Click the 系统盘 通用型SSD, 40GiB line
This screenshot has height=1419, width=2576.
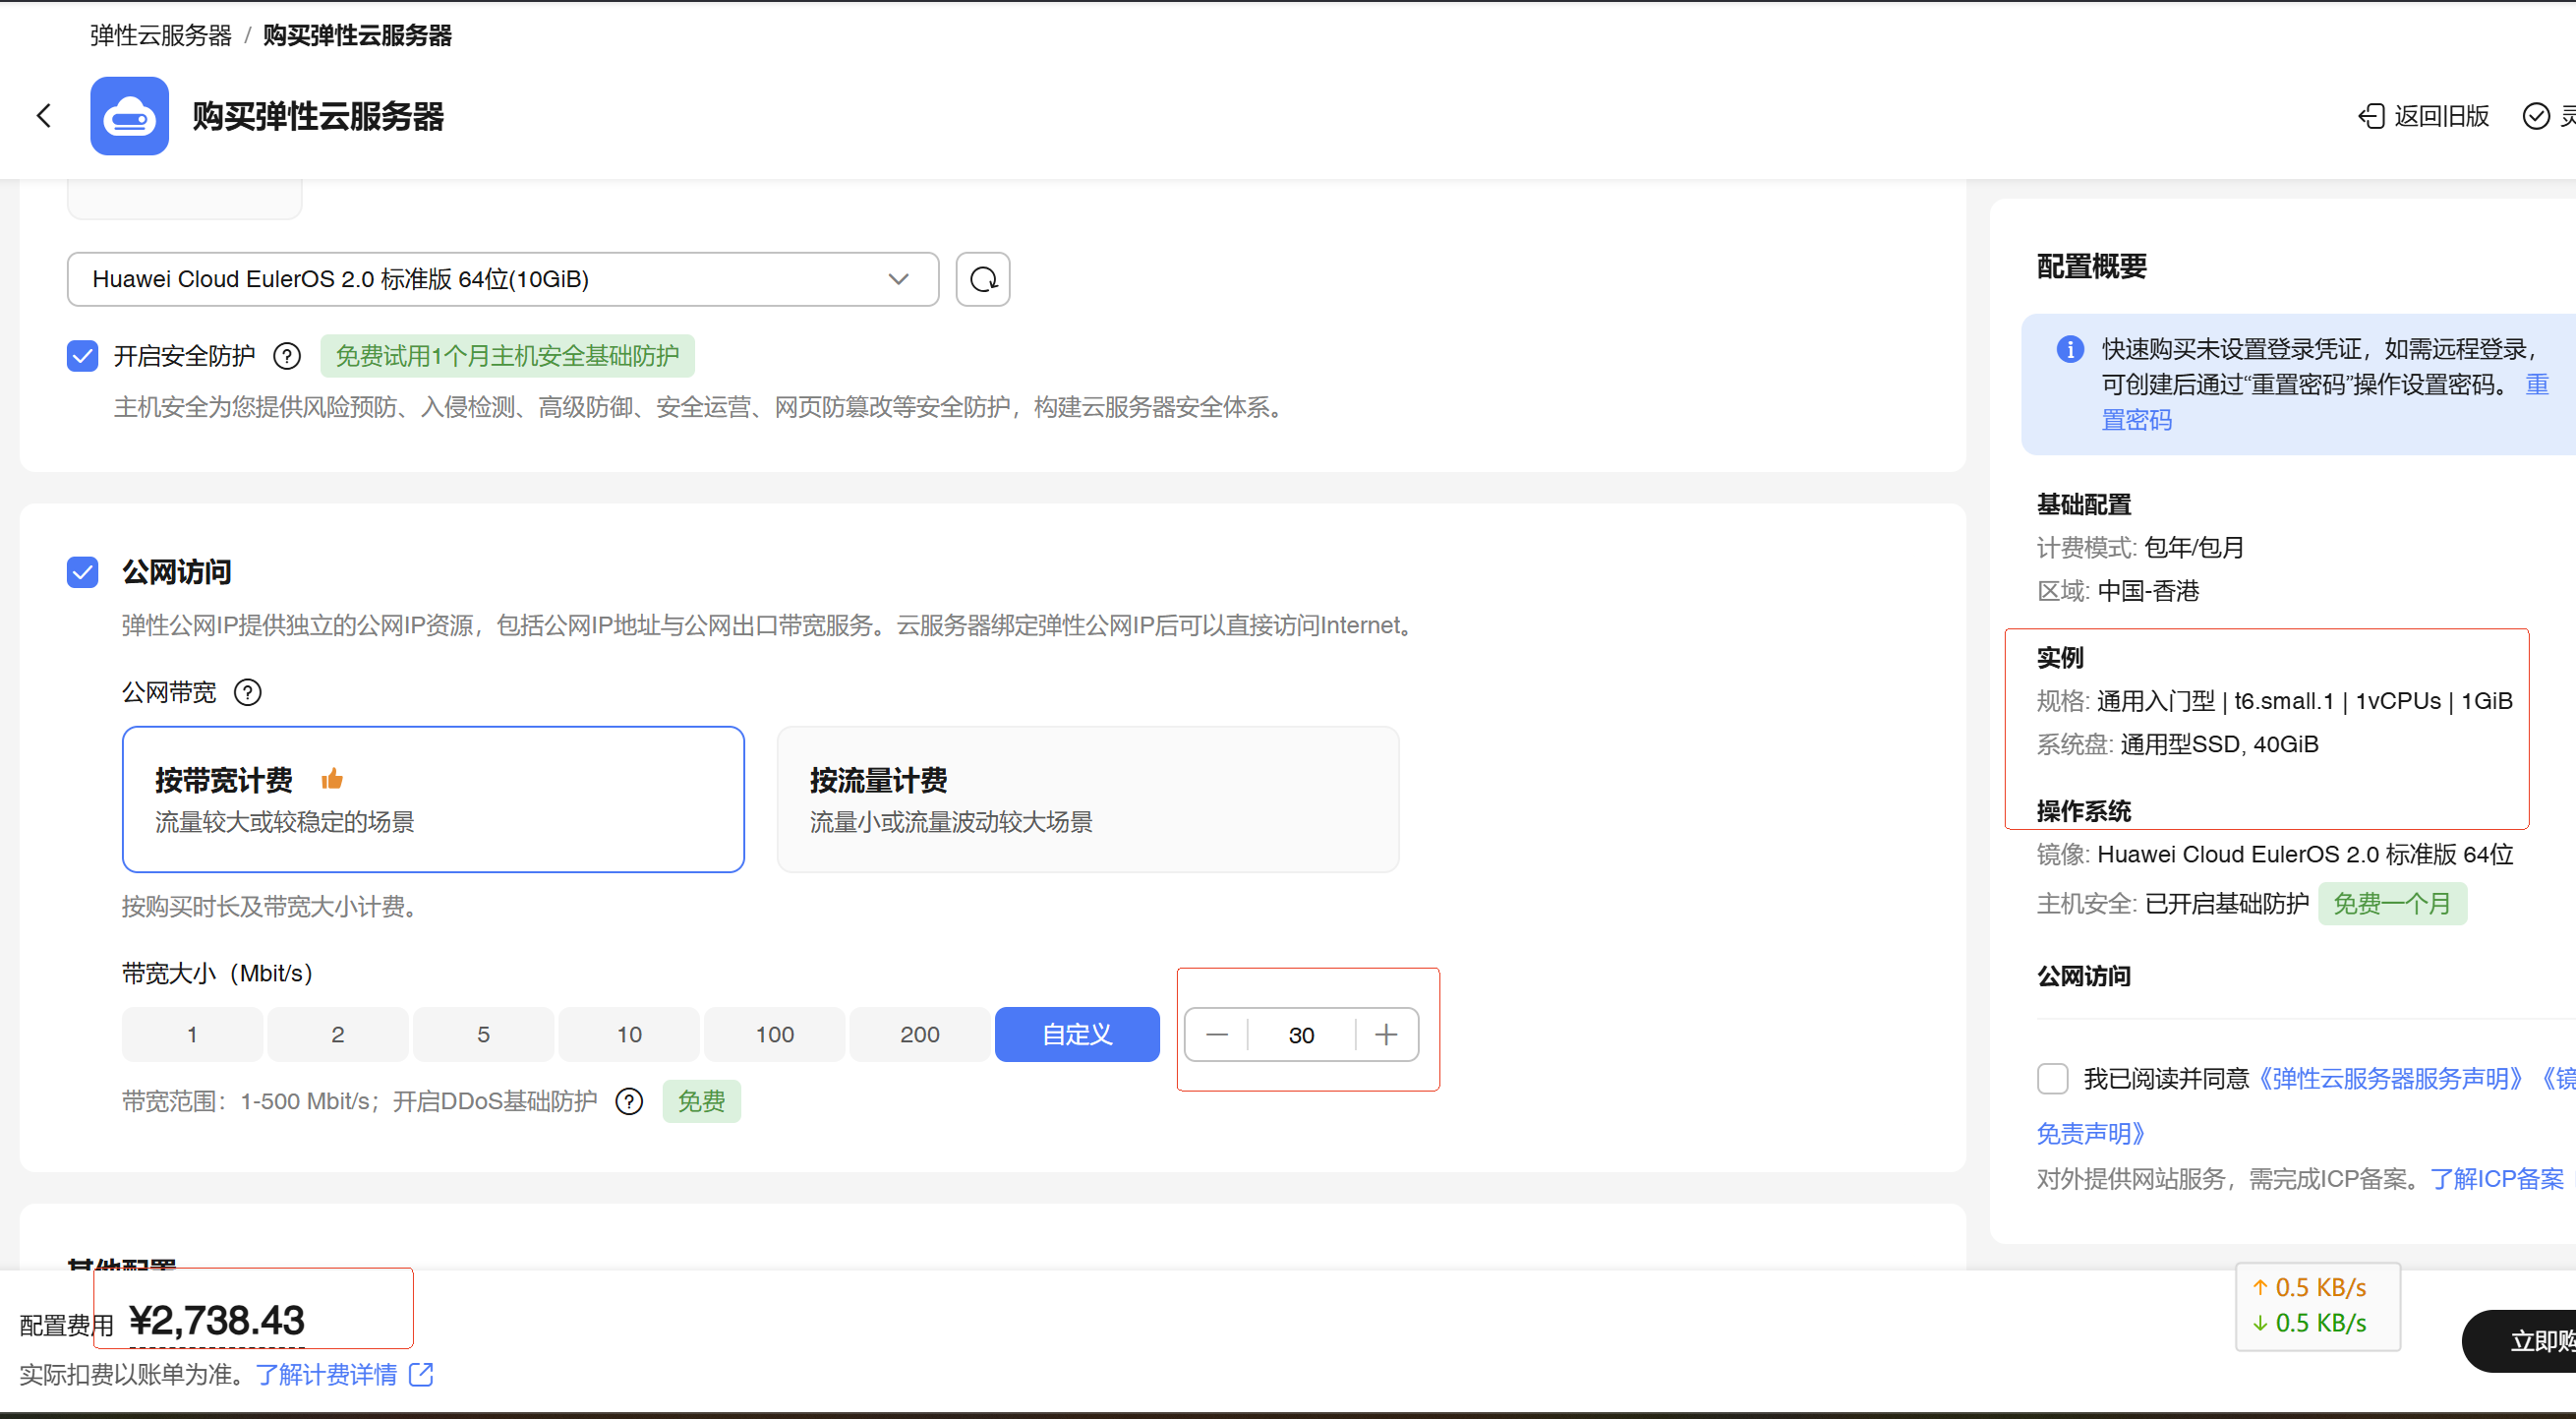tap(2177, 744)
